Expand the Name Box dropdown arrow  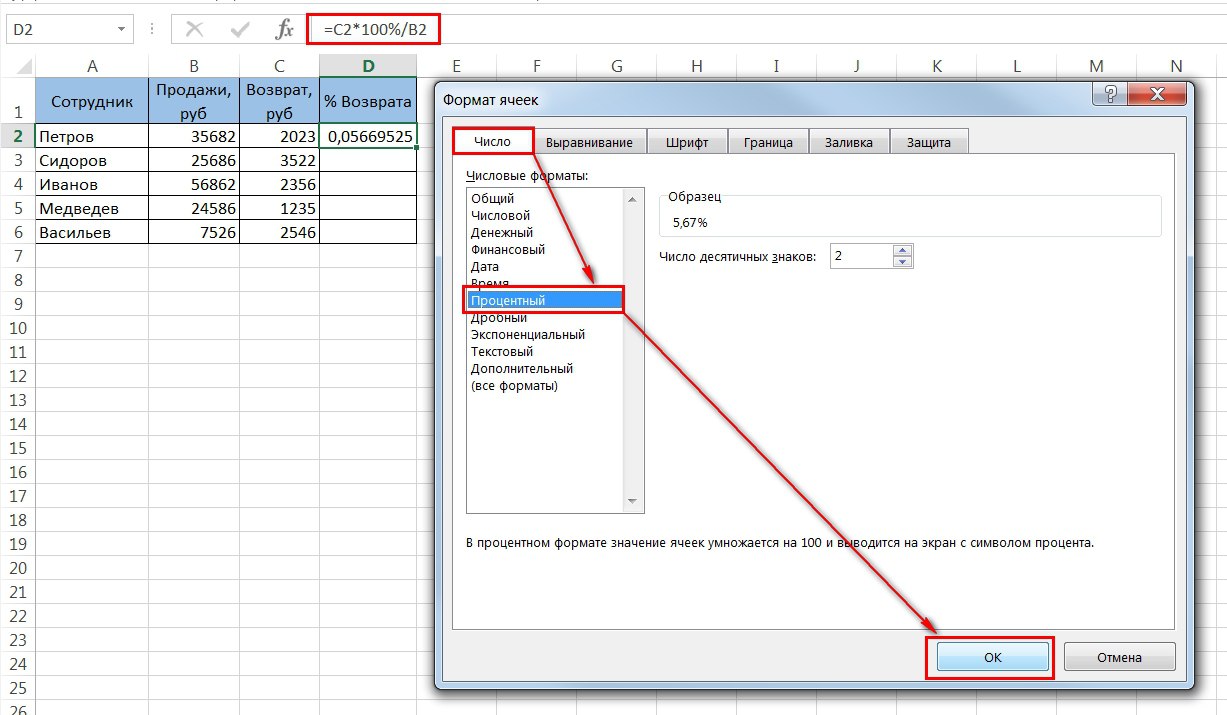[123, 30]
